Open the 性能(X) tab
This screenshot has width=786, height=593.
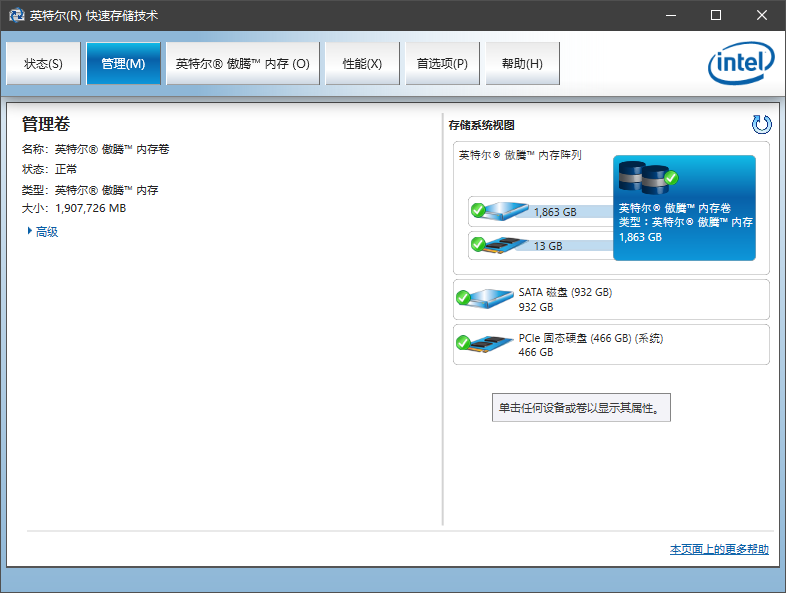[x=362, y=64]
